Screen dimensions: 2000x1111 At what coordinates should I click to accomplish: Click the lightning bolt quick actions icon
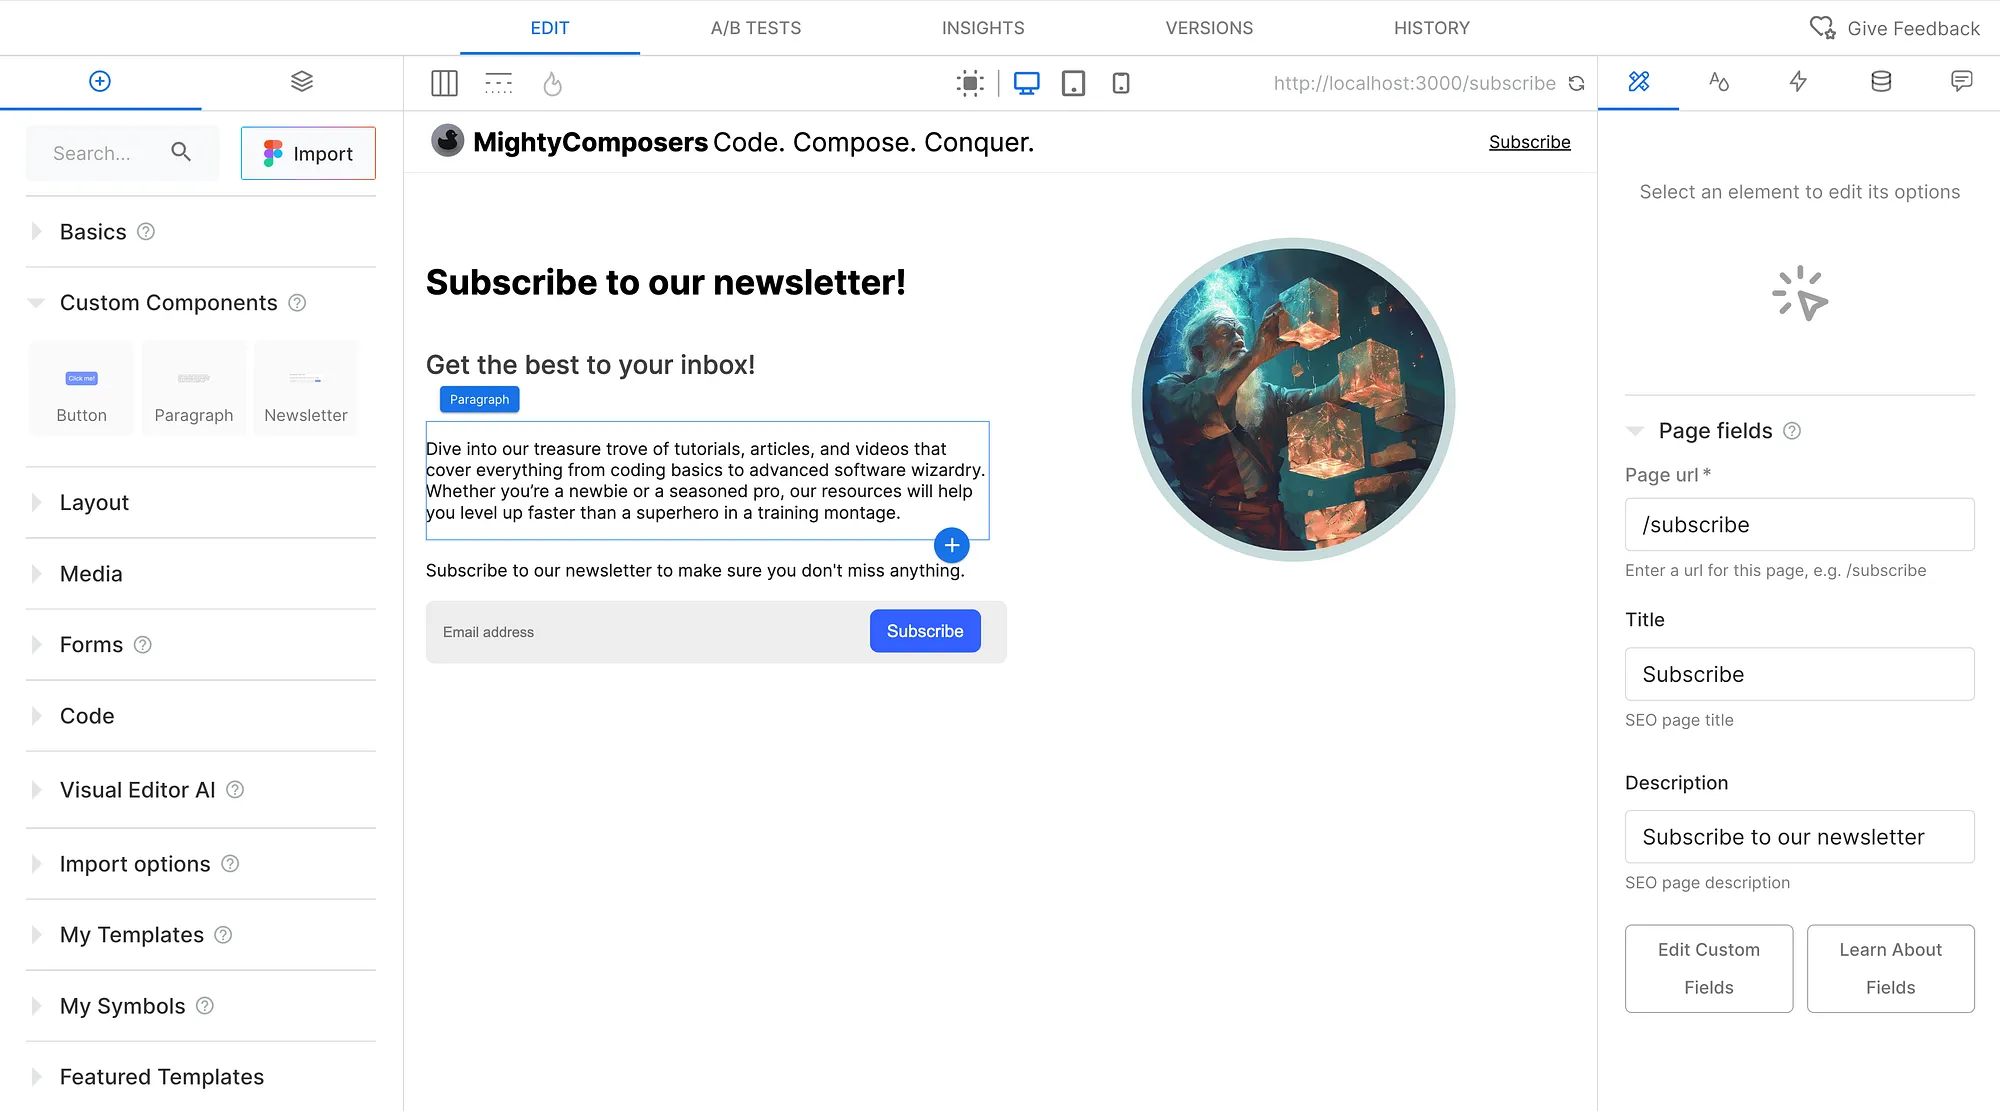click(1798, 82)
